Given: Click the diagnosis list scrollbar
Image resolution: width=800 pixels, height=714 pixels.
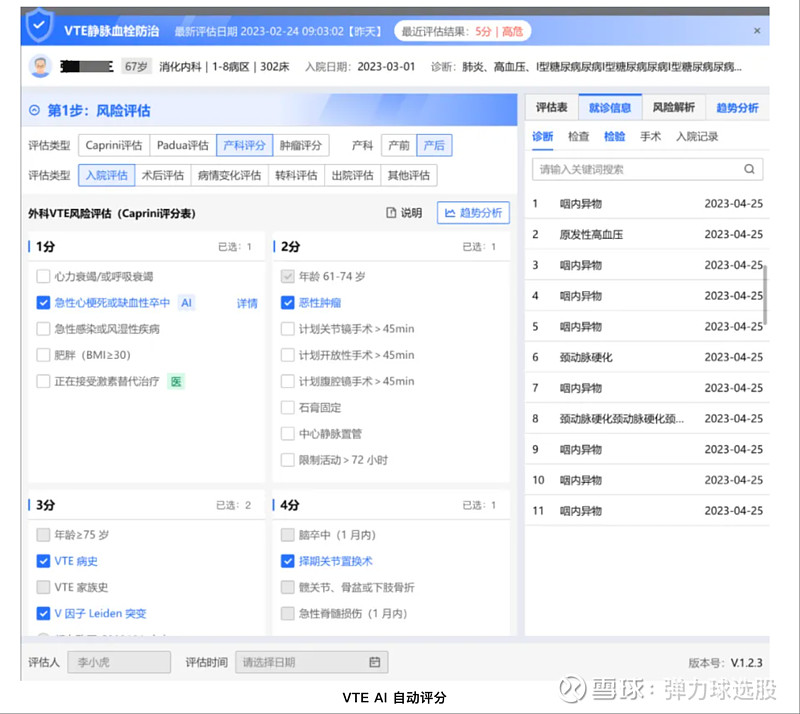Looking at the screenshot, I should [766, 294].
